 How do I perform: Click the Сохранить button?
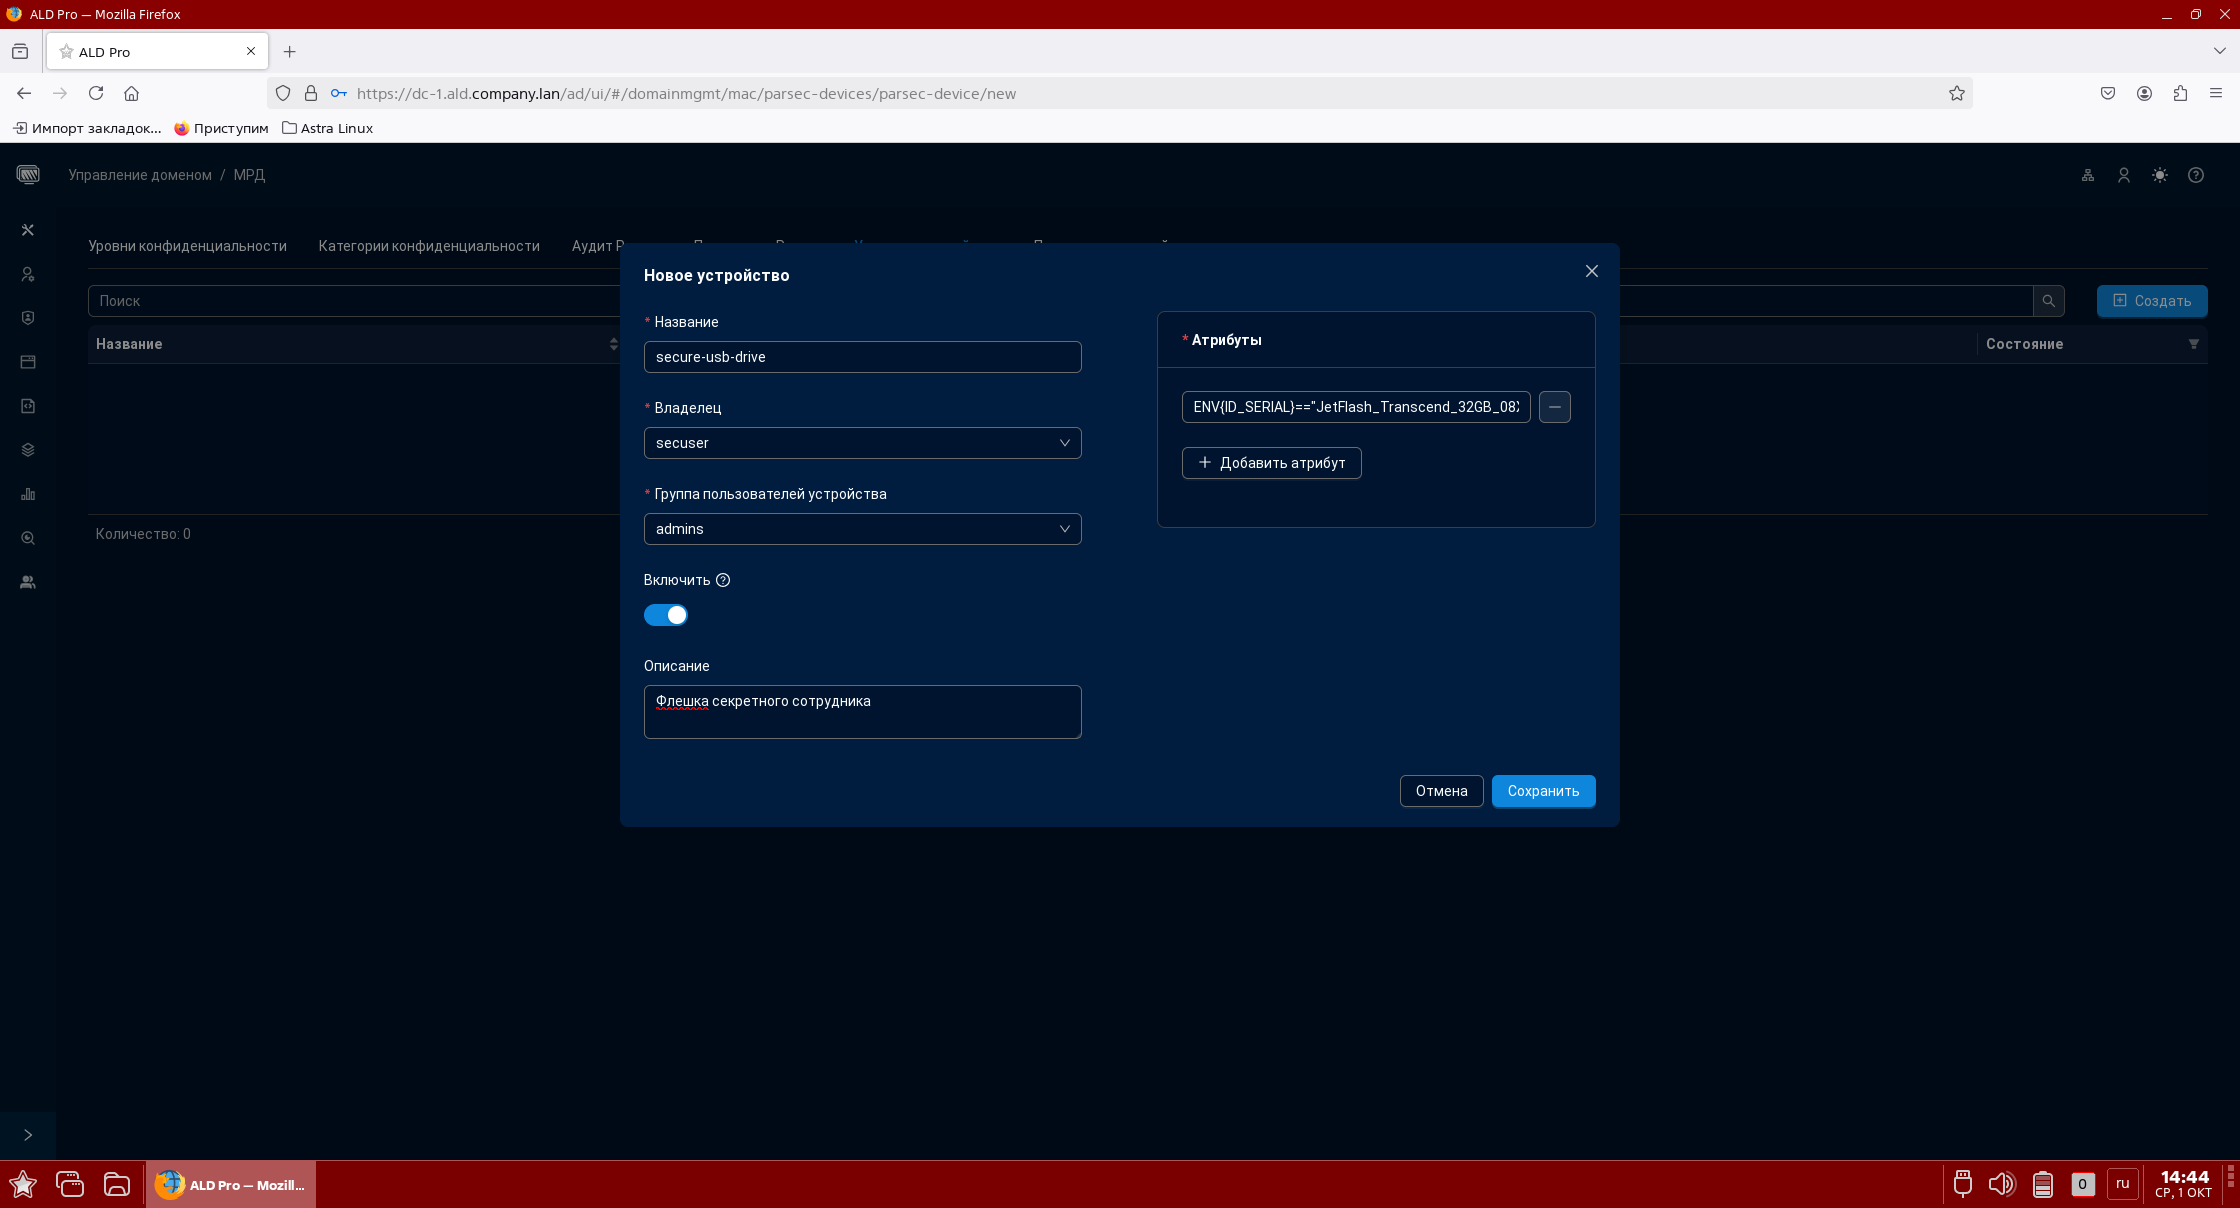[1543, 791]
